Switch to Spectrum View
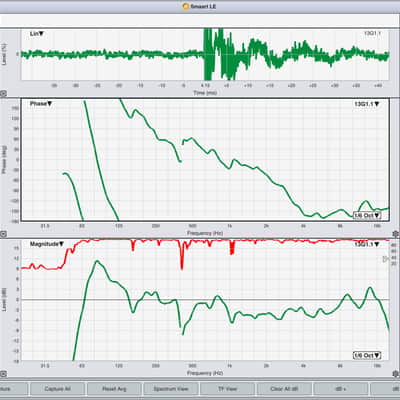Image resolution: width=400 pixels, height=400 pixels. tap(171, 389)
